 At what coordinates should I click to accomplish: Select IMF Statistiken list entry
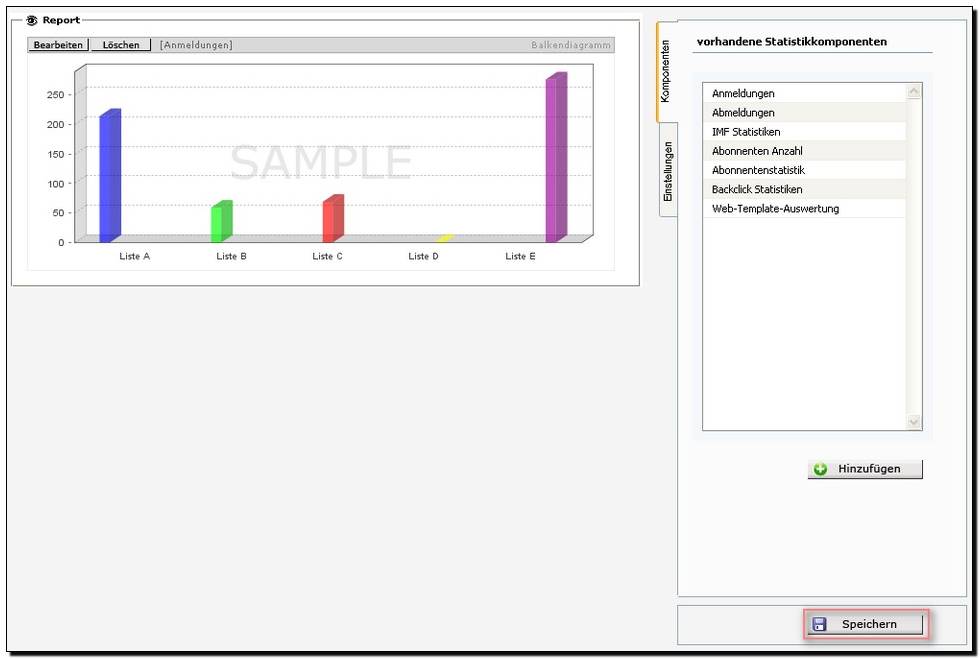804,132
